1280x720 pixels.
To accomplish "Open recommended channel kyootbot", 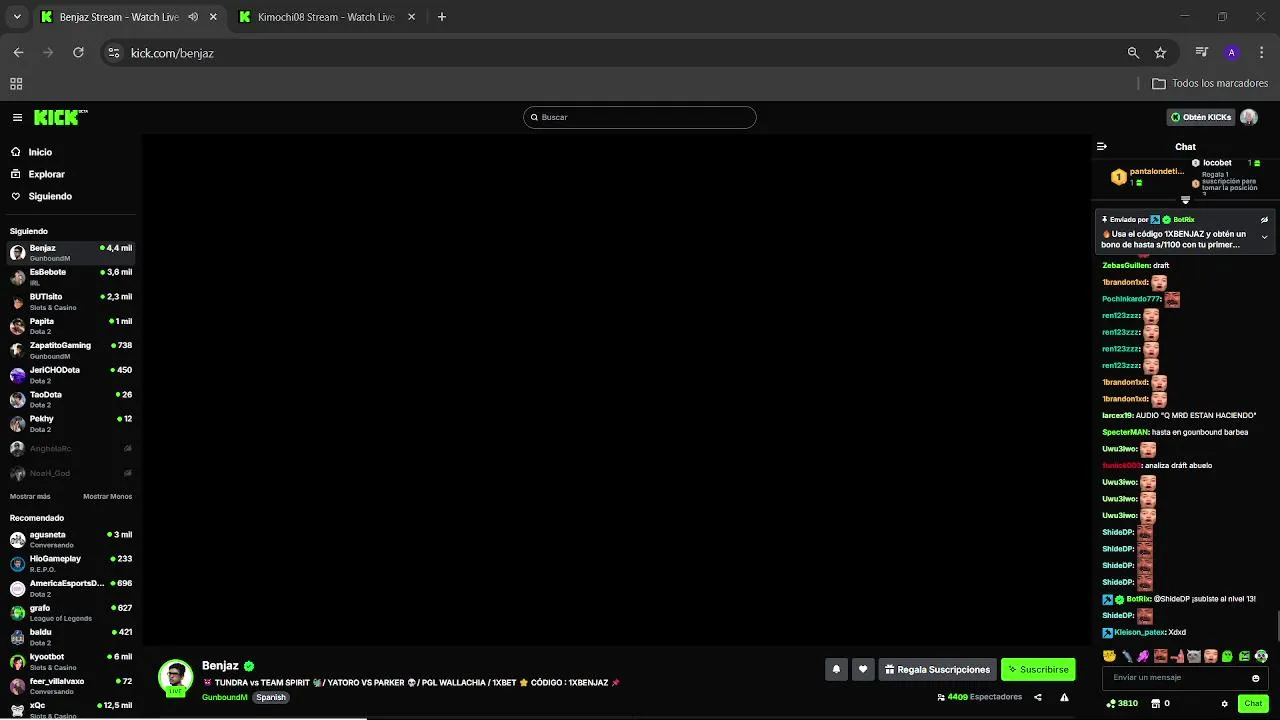I will click(70, 661).
